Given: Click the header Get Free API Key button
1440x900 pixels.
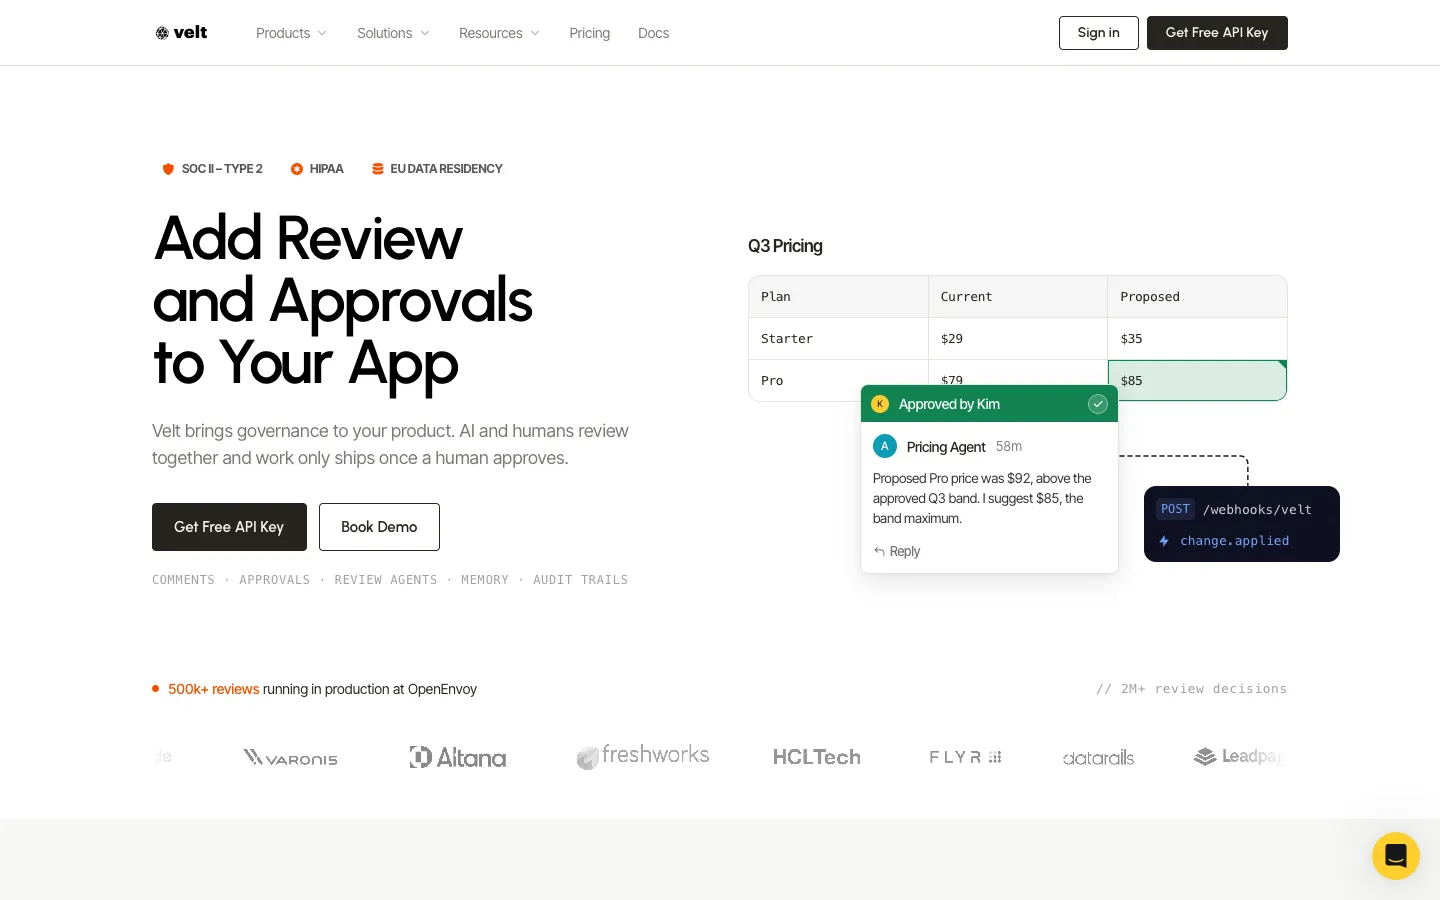Looking at the screenshot, I should 1217,33.
